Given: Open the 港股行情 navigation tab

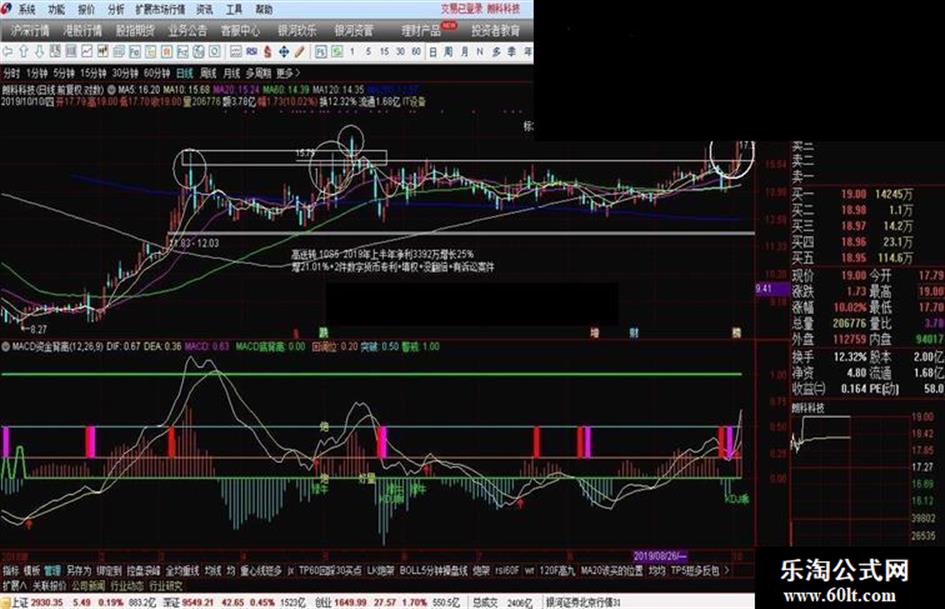Looking at the screenshot, I should [x=83, y=30].
